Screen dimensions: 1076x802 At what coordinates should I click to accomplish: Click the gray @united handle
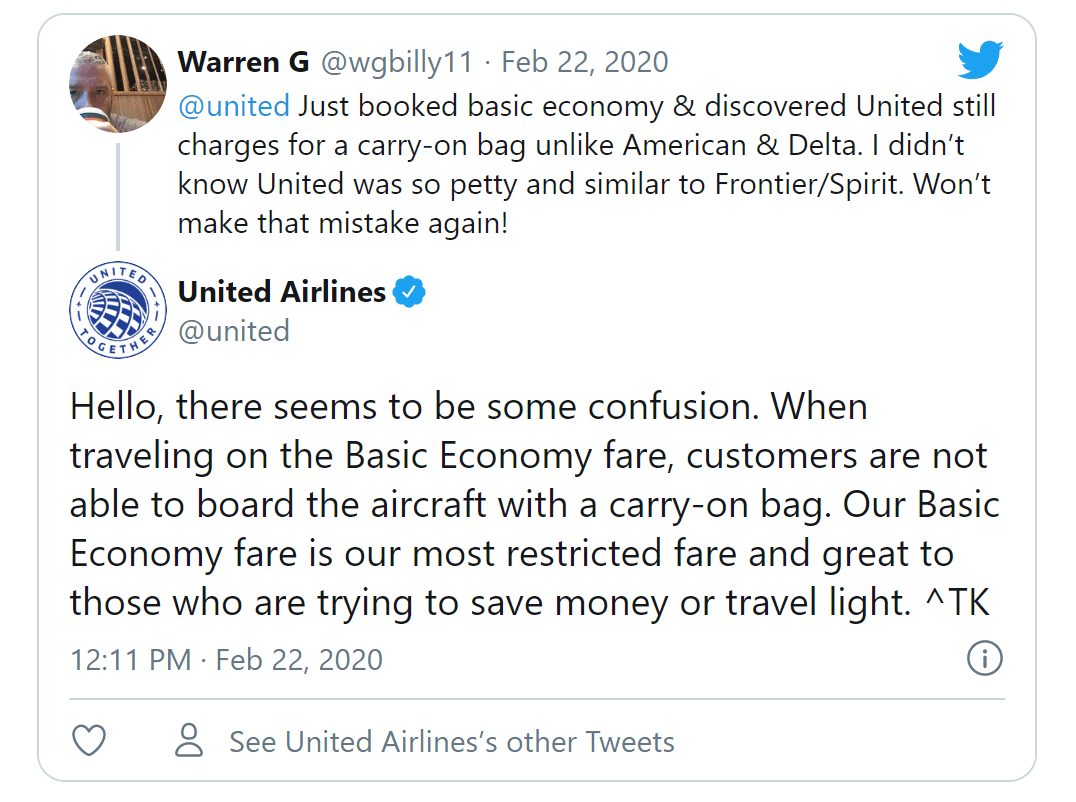coord(234,331)
